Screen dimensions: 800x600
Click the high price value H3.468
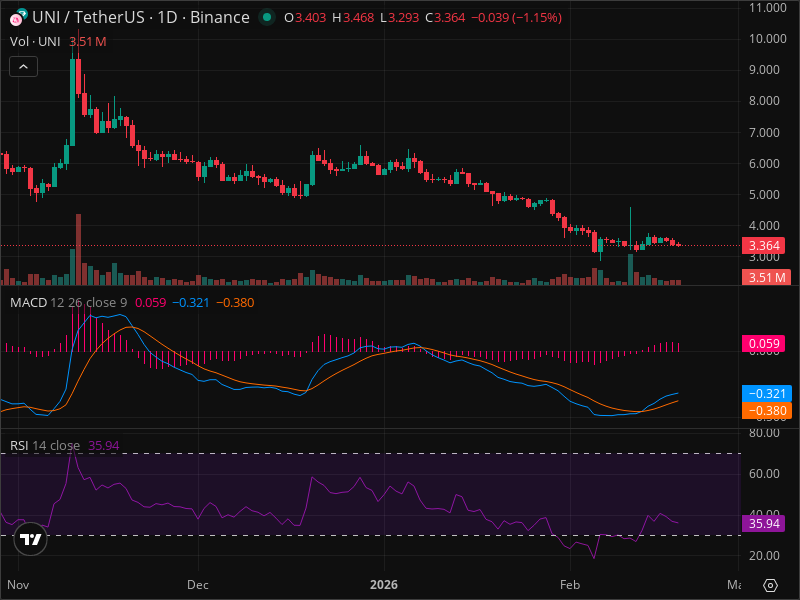pyautogui.click(x=353, y=17)
